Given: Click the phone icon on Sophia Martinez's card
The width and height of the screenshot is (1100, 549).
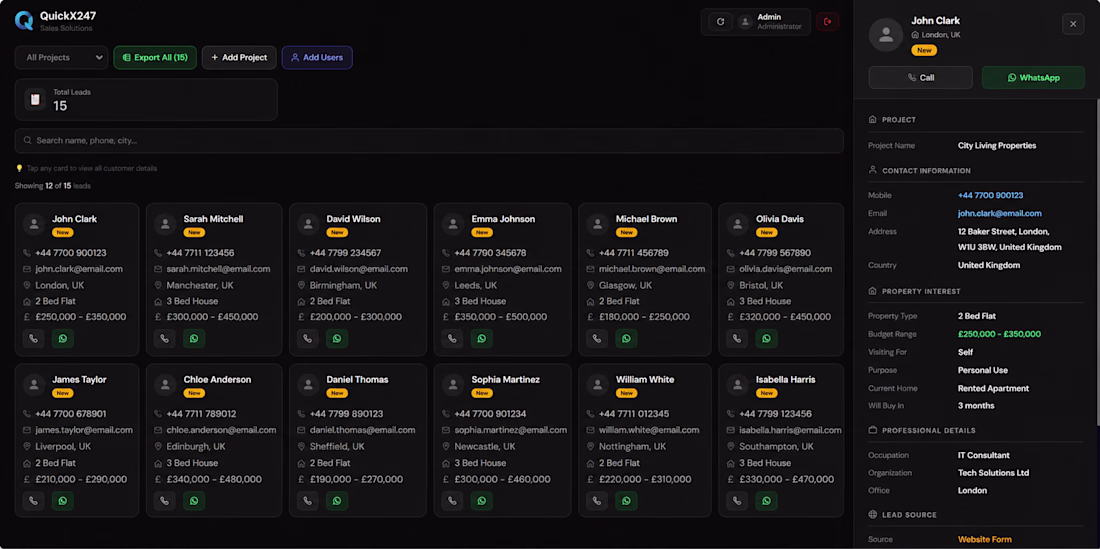Looking at the screenshot, I should [452, 501].
